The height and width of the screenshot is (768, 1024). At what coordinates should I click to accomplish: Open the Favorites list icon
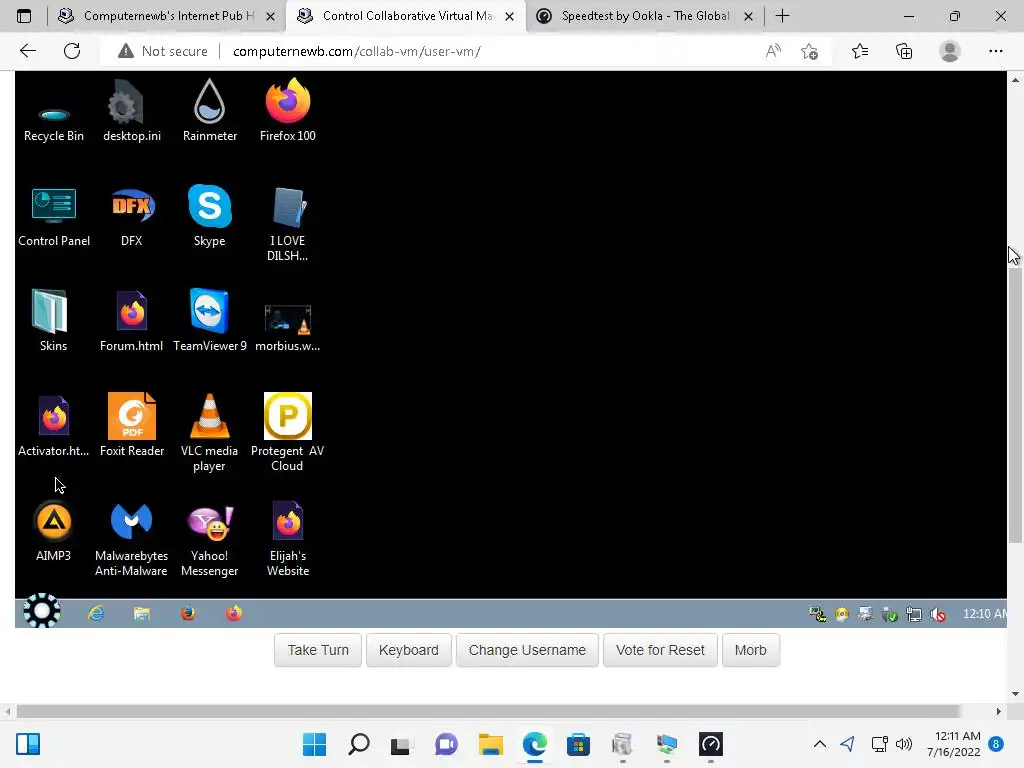[x=860, y=51]
